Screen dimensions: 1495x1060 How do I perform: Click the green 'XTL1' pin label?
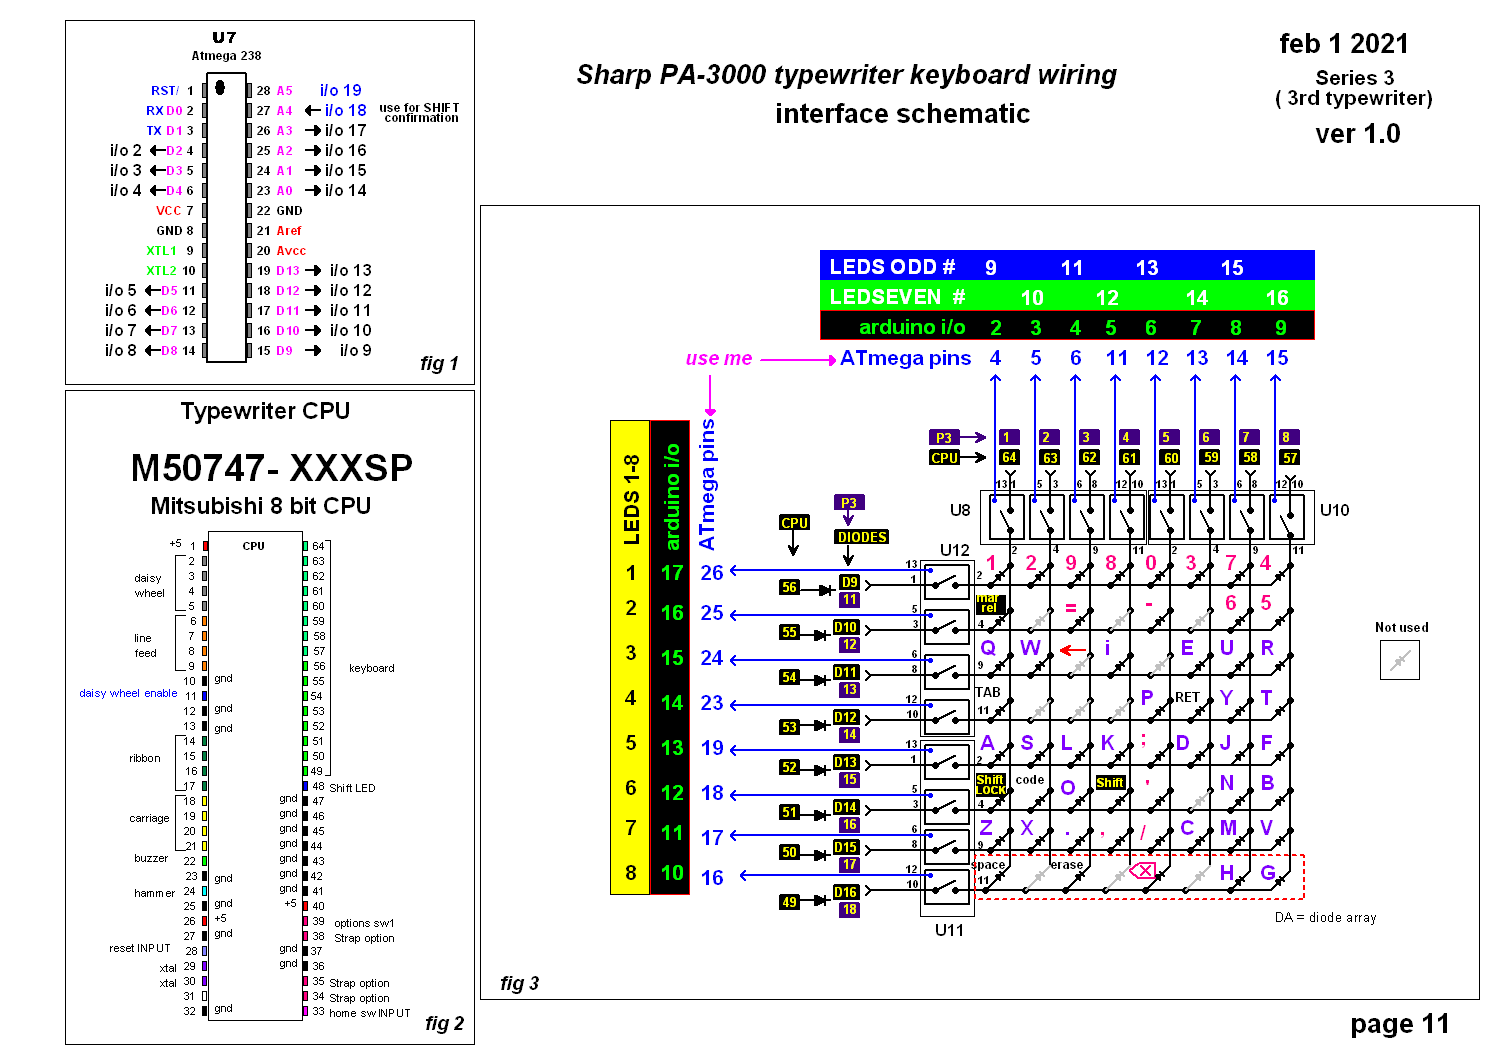(161, 251)
